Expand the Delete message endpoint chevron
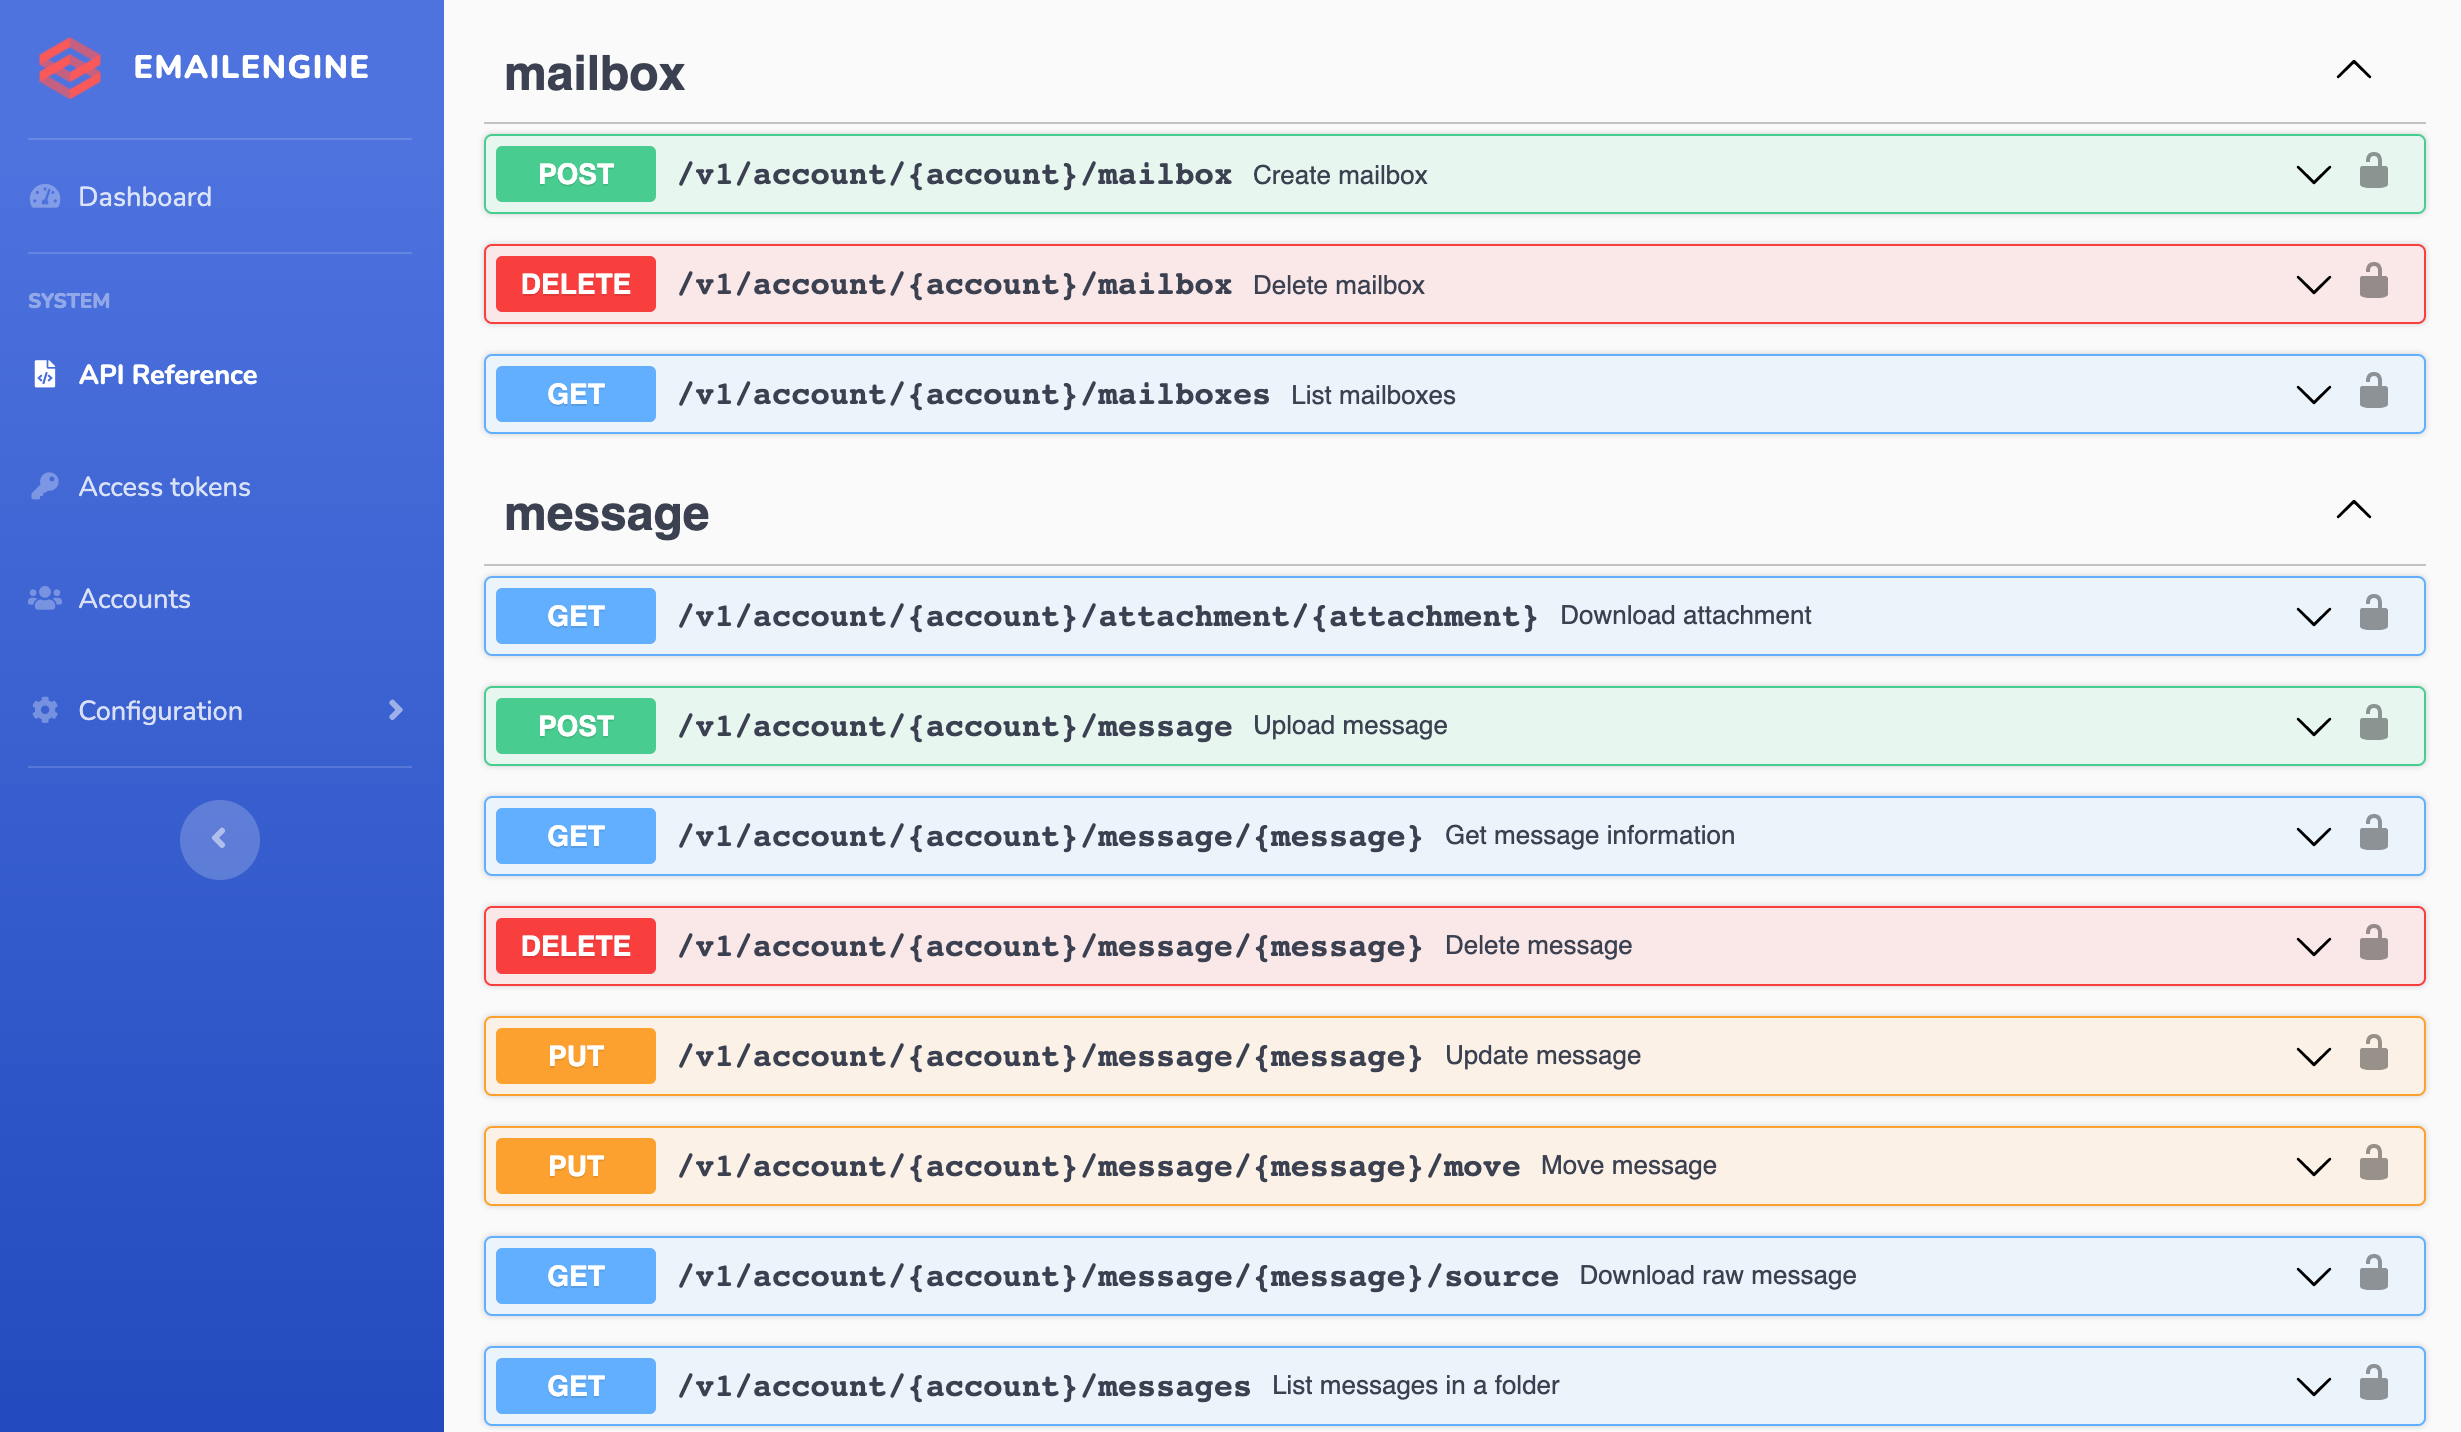2461x1432 pixels. tap(2313, 946)
